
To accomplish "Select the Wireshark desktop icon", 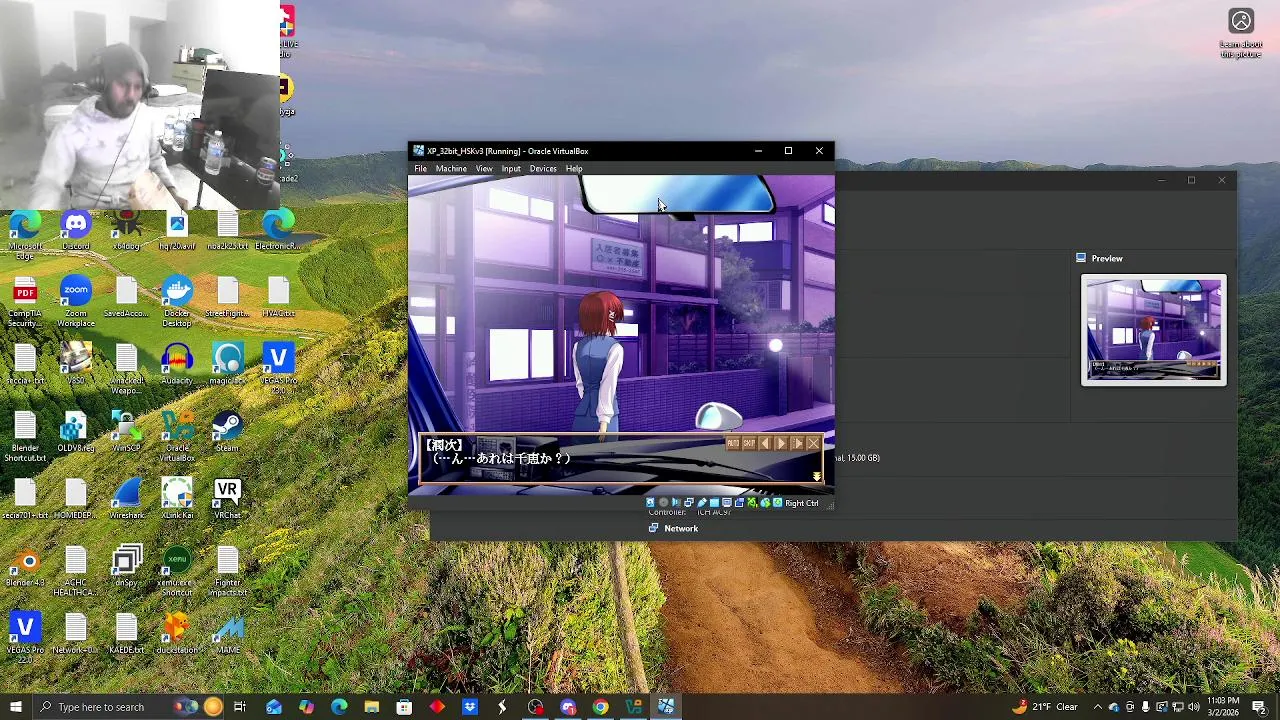I will [126, 499].
